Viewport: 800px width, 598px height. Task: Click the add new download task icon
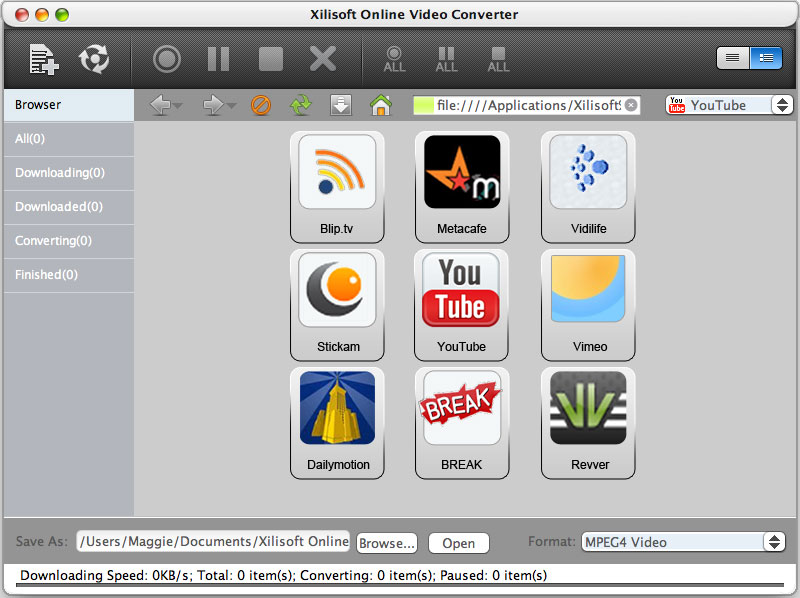(43, 59)
